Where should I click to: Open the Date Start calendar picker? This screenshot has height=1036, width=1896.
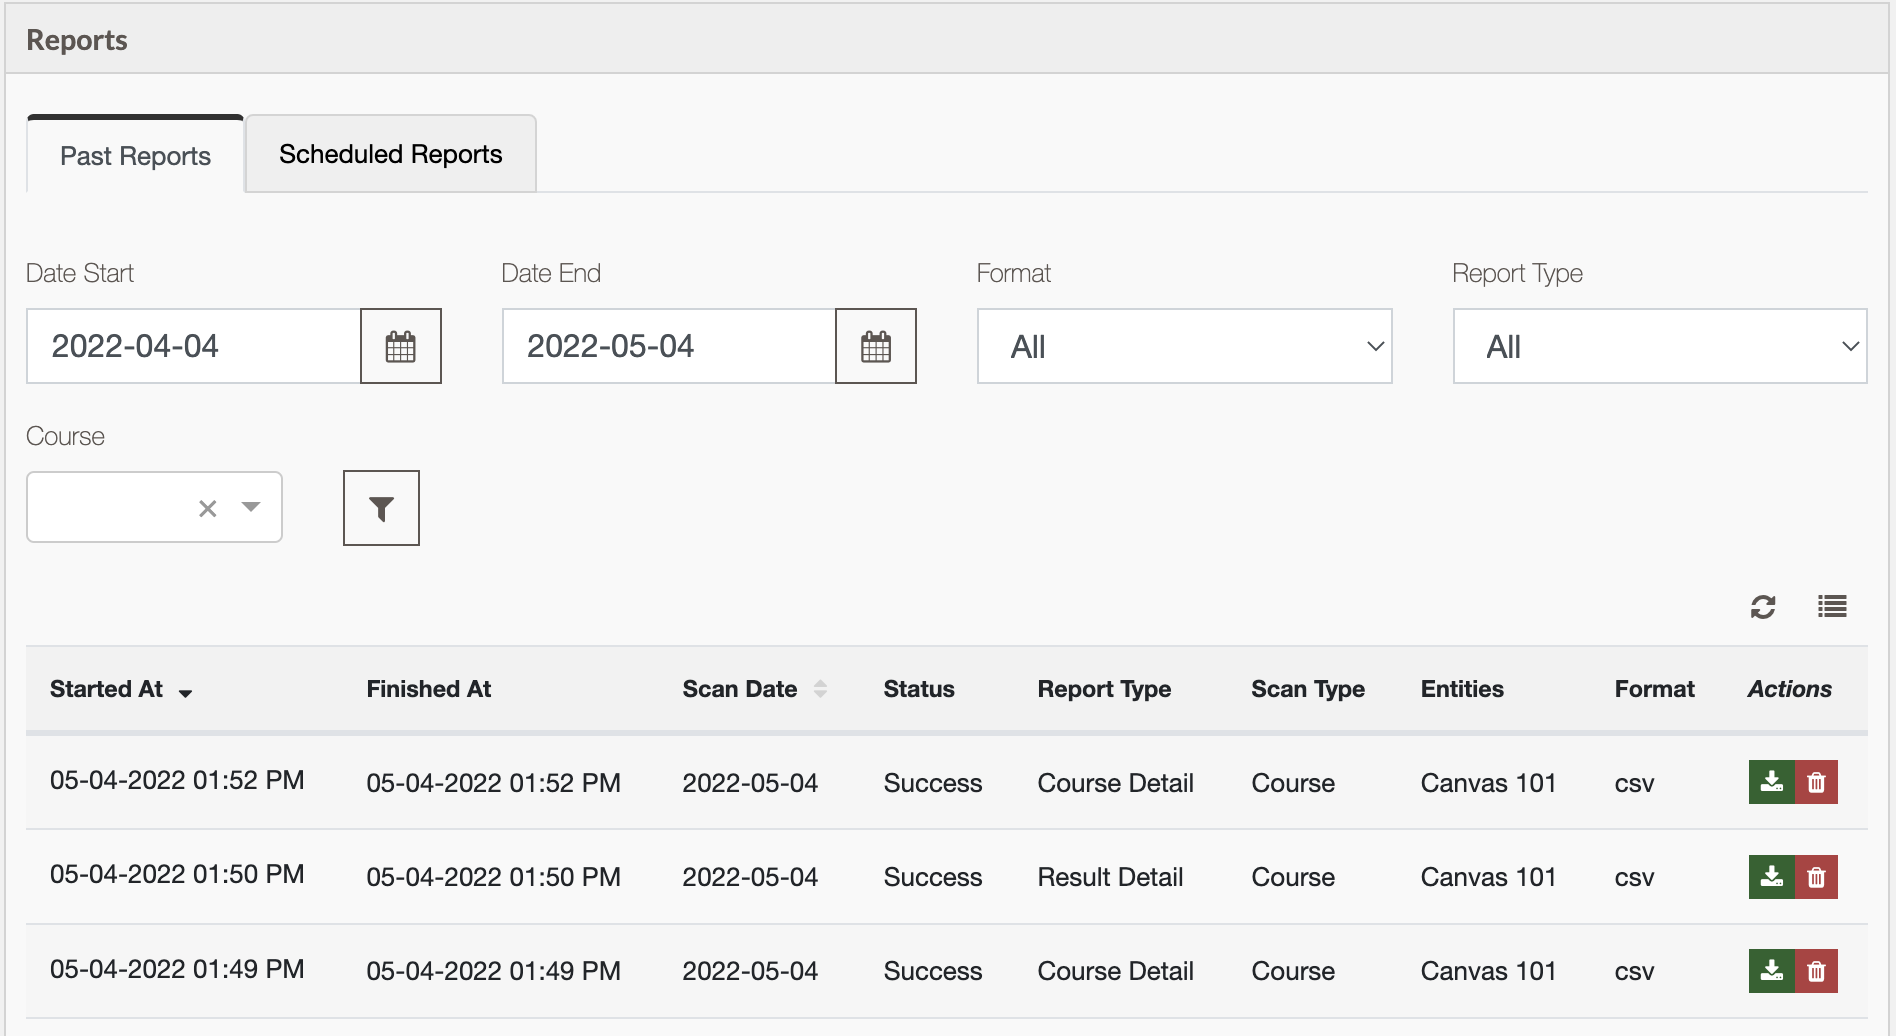coord(400,346)
